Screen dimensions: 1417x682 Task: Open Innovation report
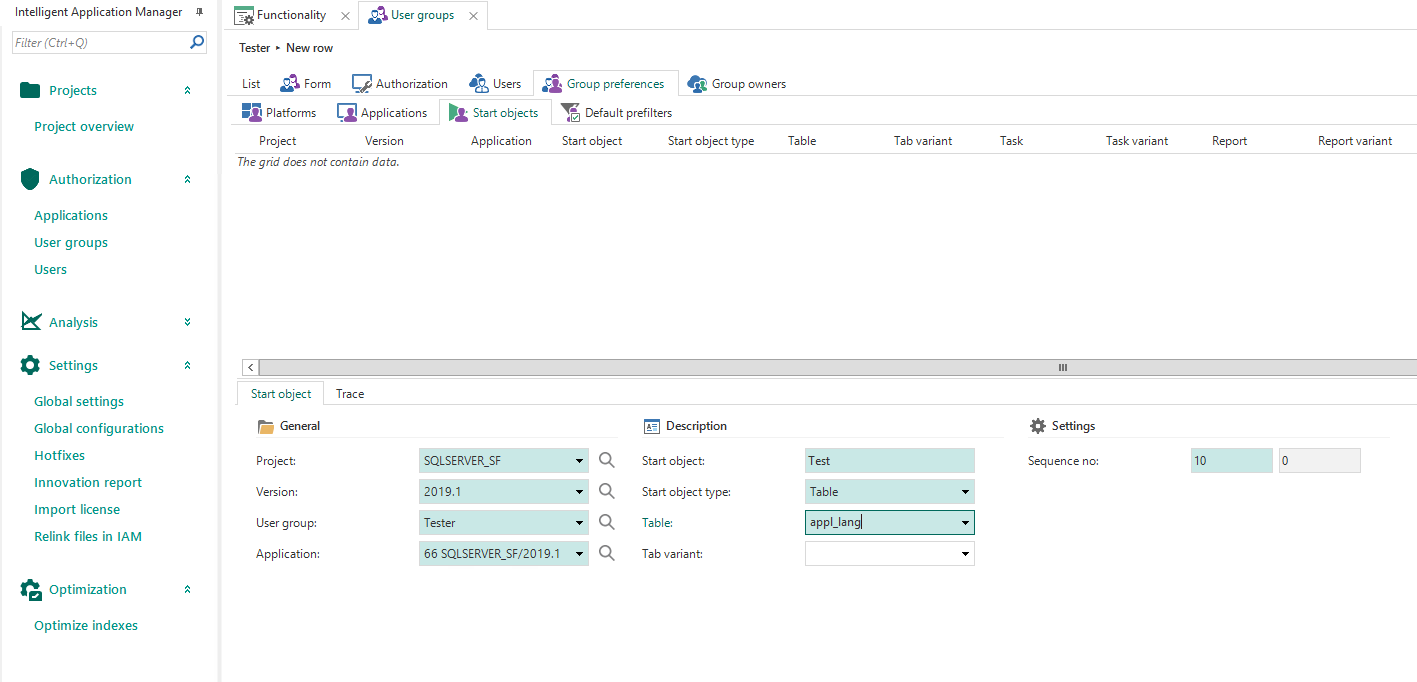pos(88,482)
